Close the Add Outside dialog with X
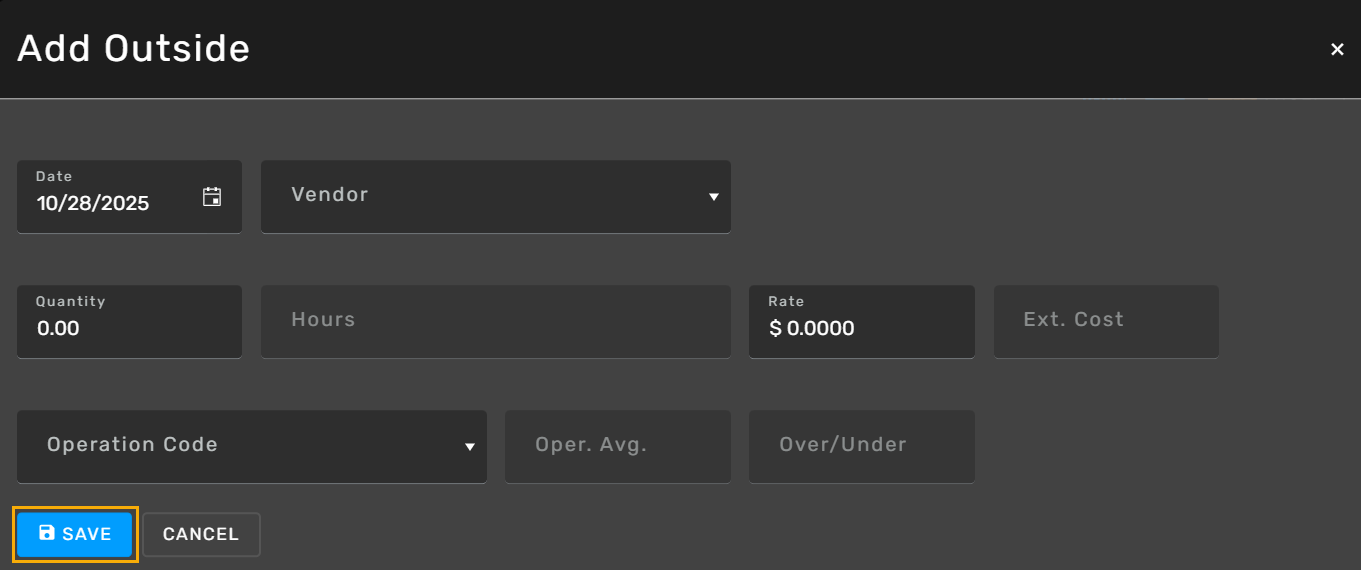This screenshot has width=1361, height=570. tap(1337, 49)
